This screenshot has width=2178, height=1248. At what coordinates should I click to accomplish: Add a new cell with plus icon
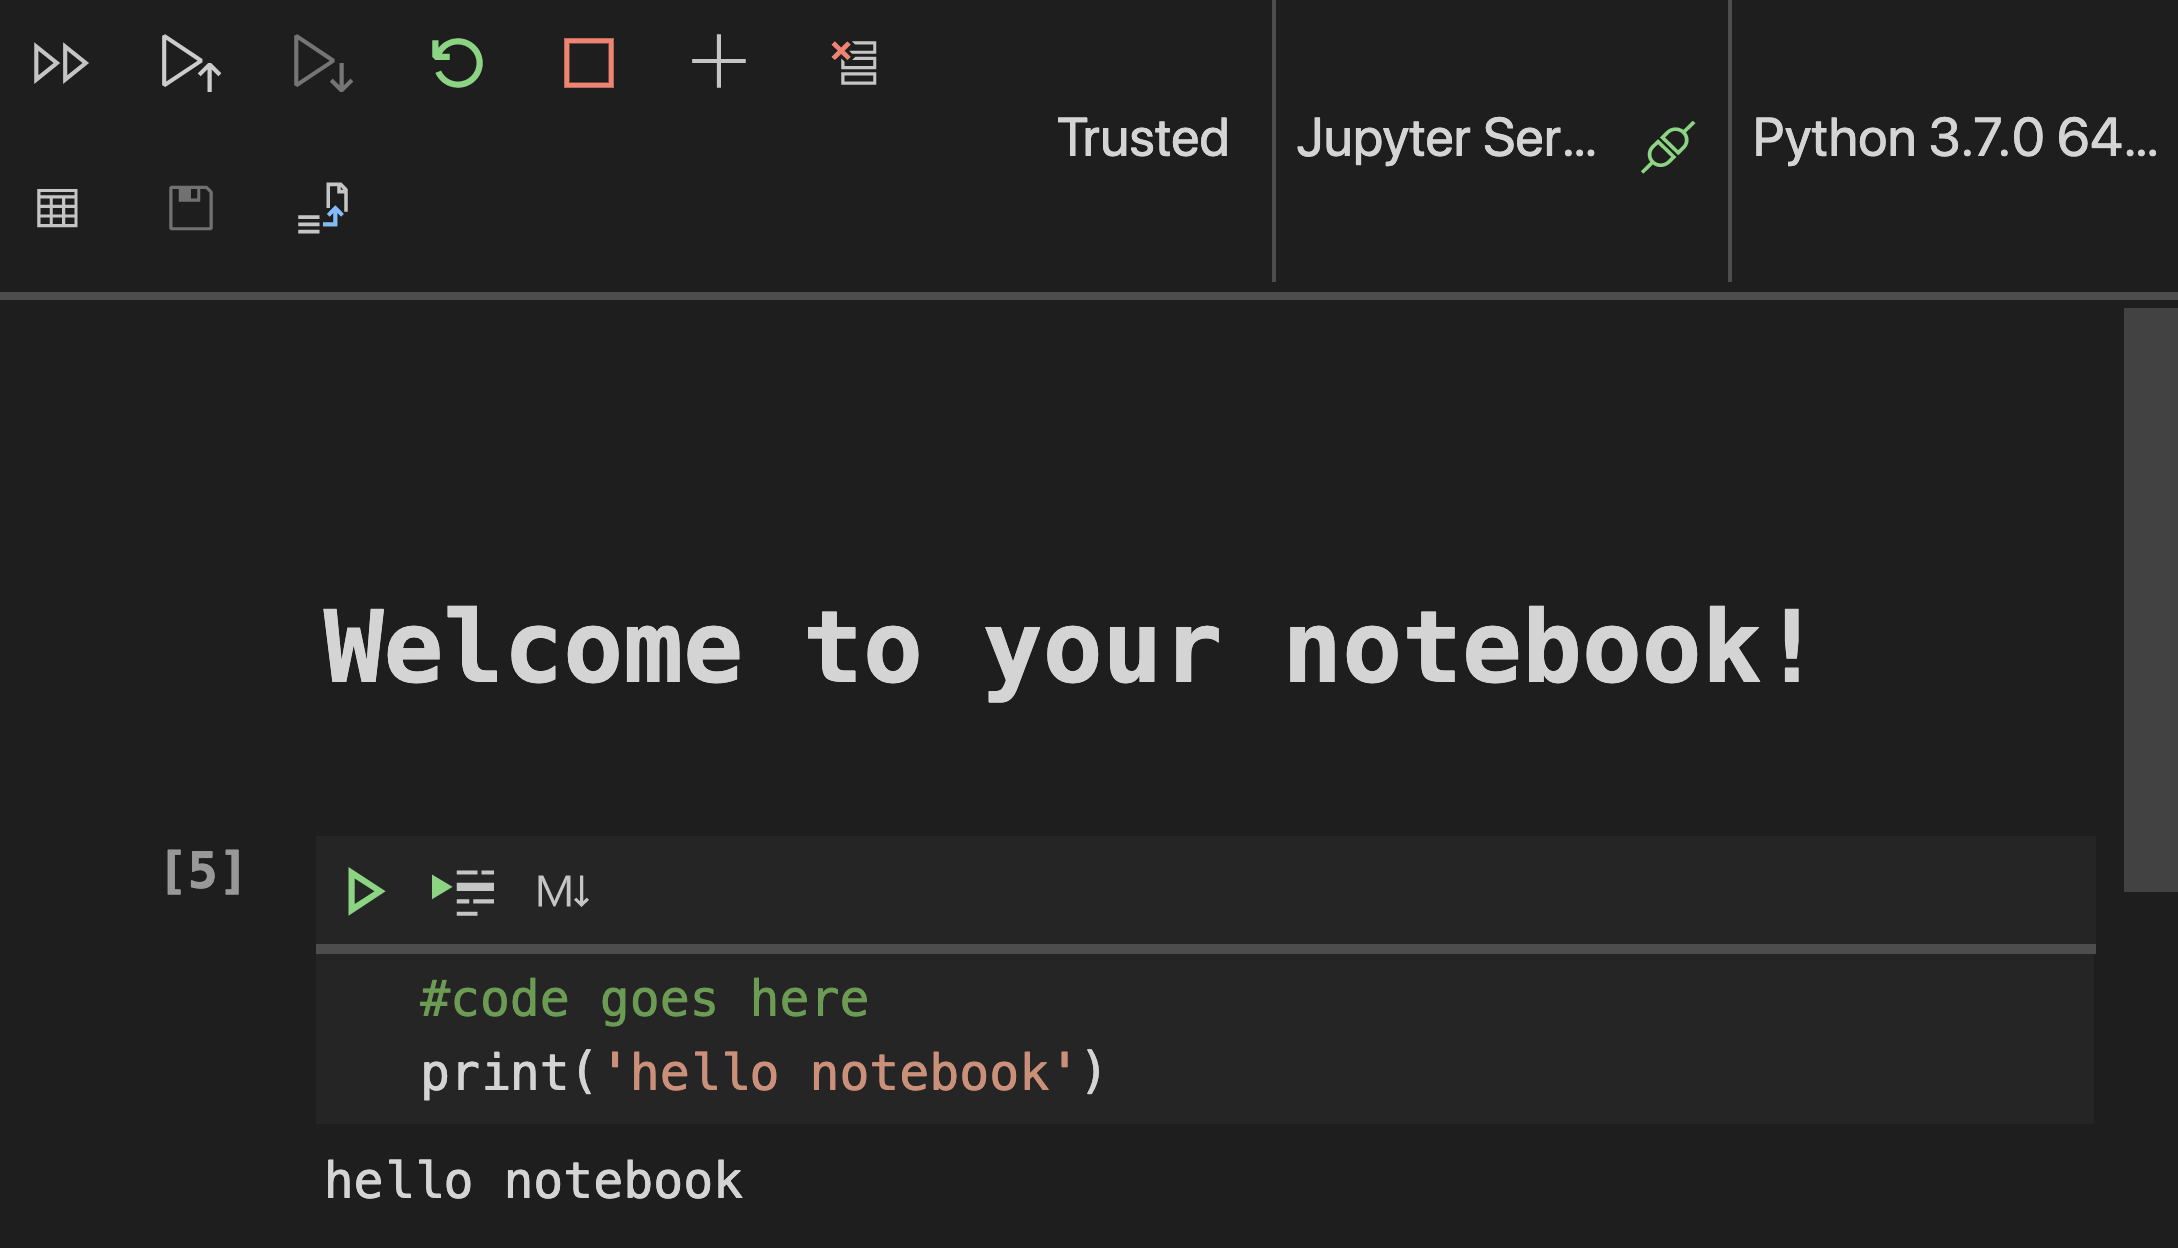coord(718,63)
